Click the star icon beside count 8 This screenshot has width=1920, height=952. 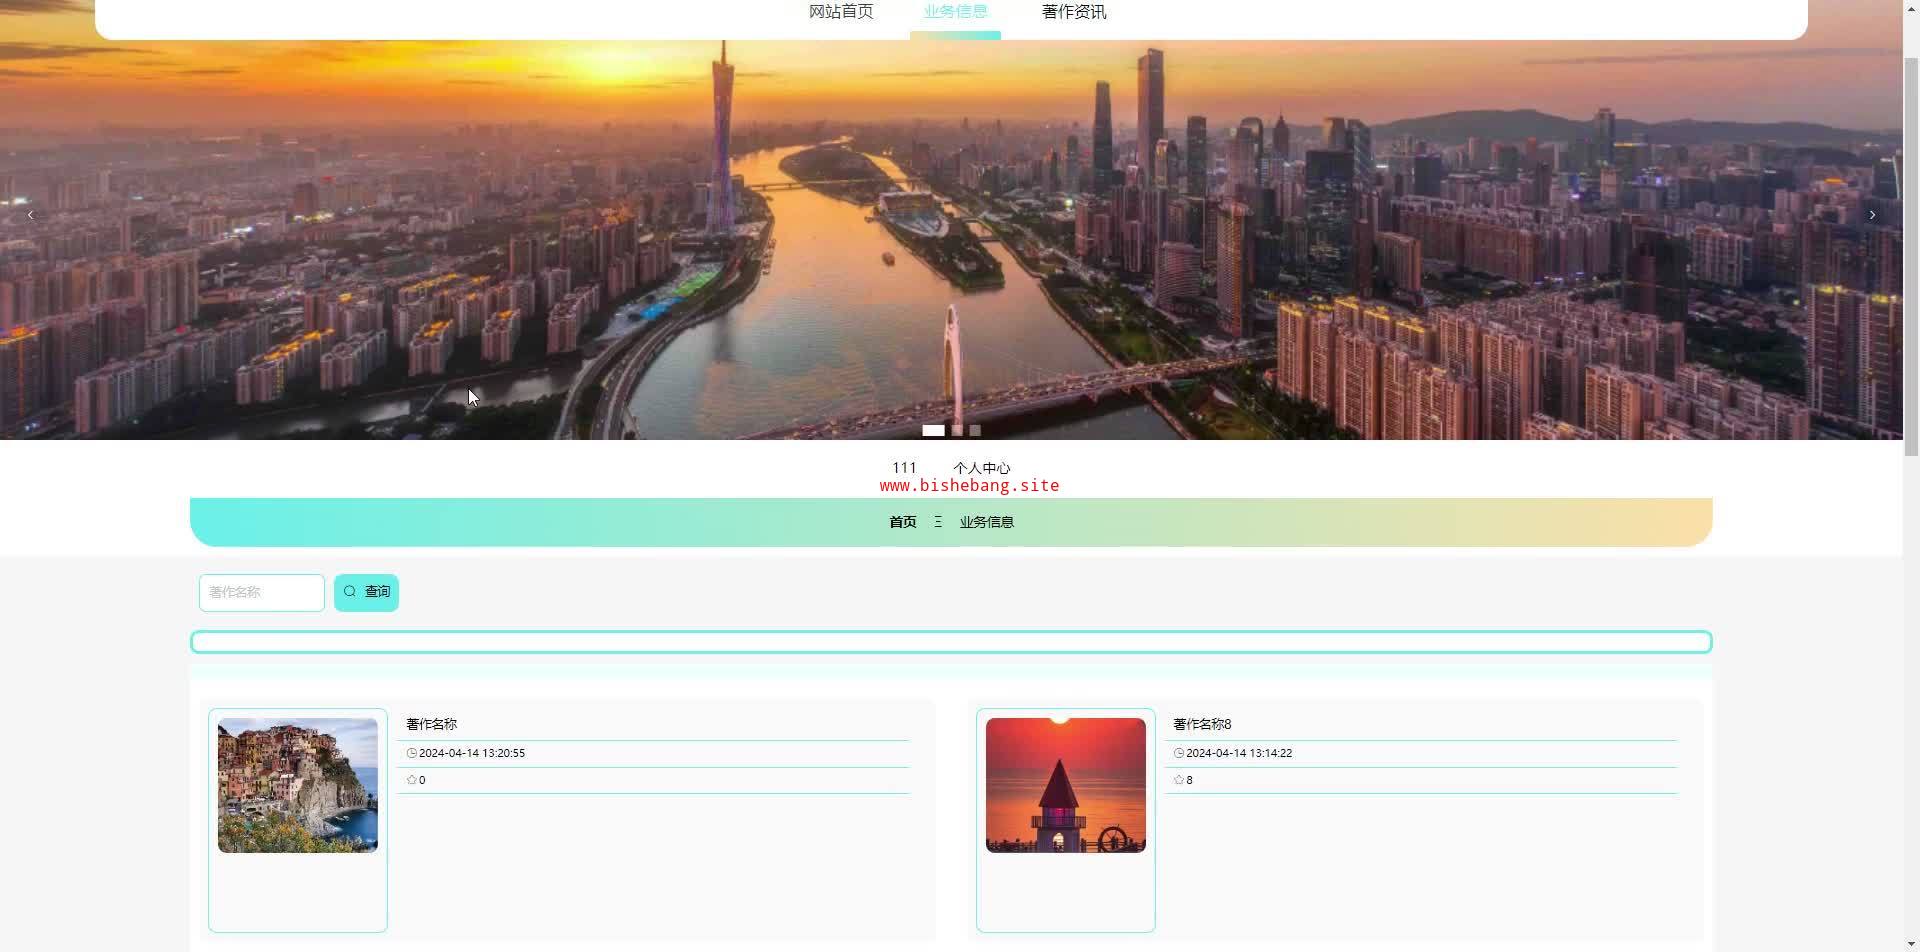[1178, 780]
